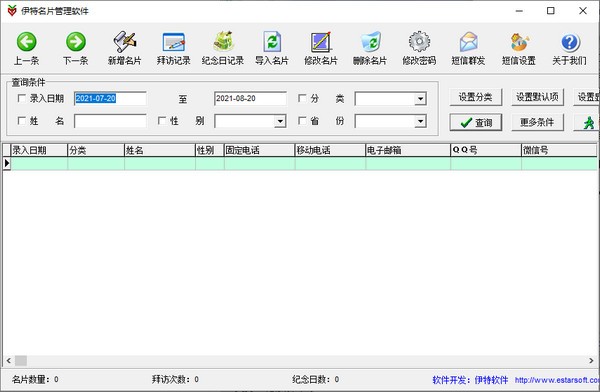Click 软件开发: 伊特软件 text
The image size is (600, 392).
click(x=470, y=380)
